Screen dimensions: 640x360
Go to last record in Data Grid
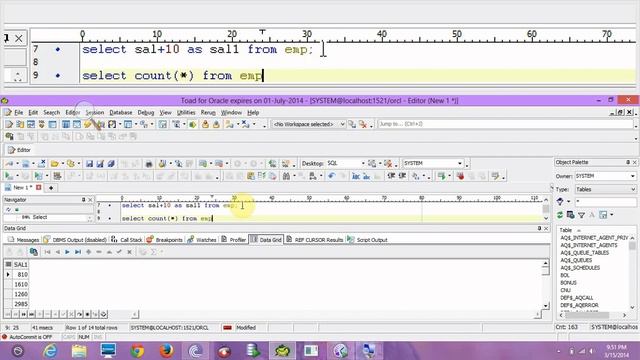pos(78,252)
